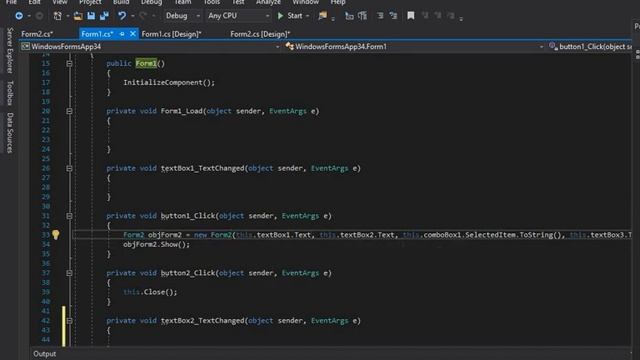The height and width of the screenshot is (360, 640).
Task: Open the Data Sources side tab
Action: [10, 133]
